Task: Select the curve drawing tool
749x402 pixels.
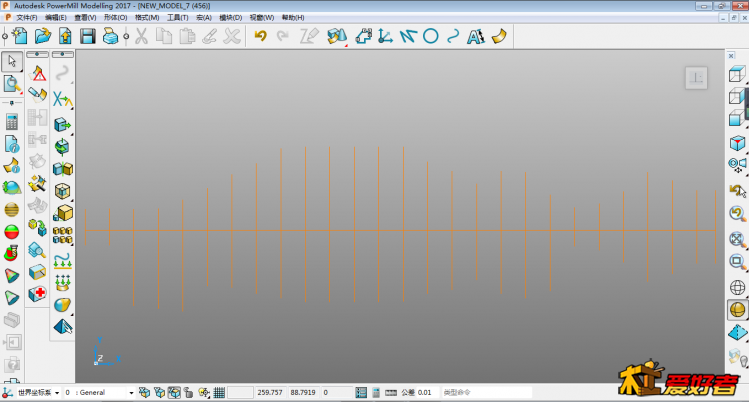Action: [x=453, y=36]
